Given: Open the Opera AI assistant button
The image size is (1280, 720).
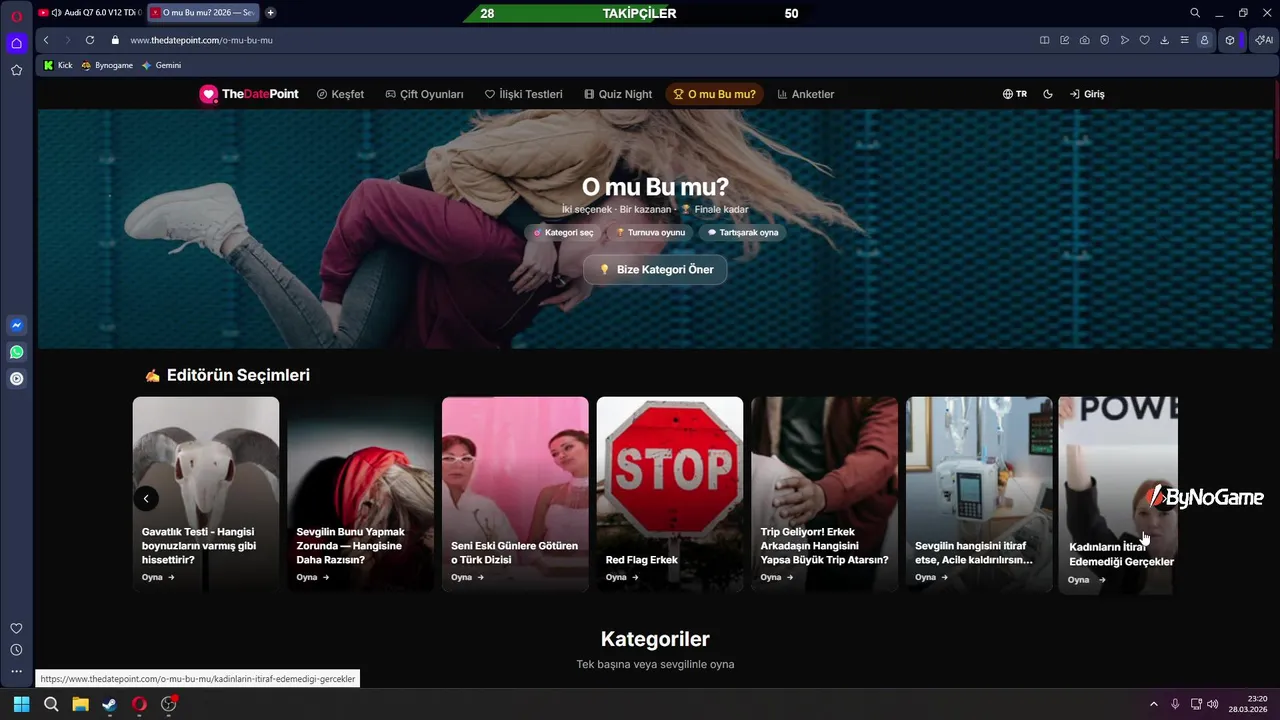Looking at the screenshot, I should click(x=1264, y=40).
